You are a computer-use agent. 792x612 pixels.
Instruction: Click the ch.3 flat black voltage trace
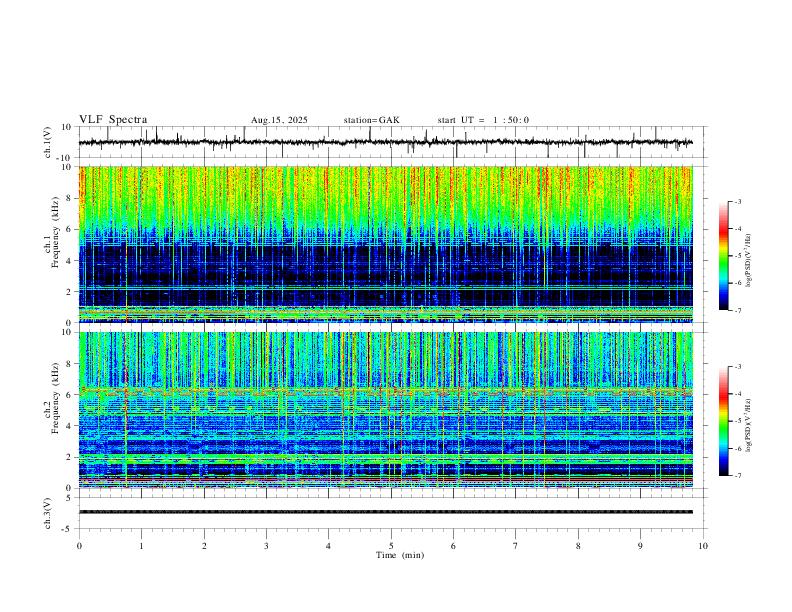coord(385,512)
